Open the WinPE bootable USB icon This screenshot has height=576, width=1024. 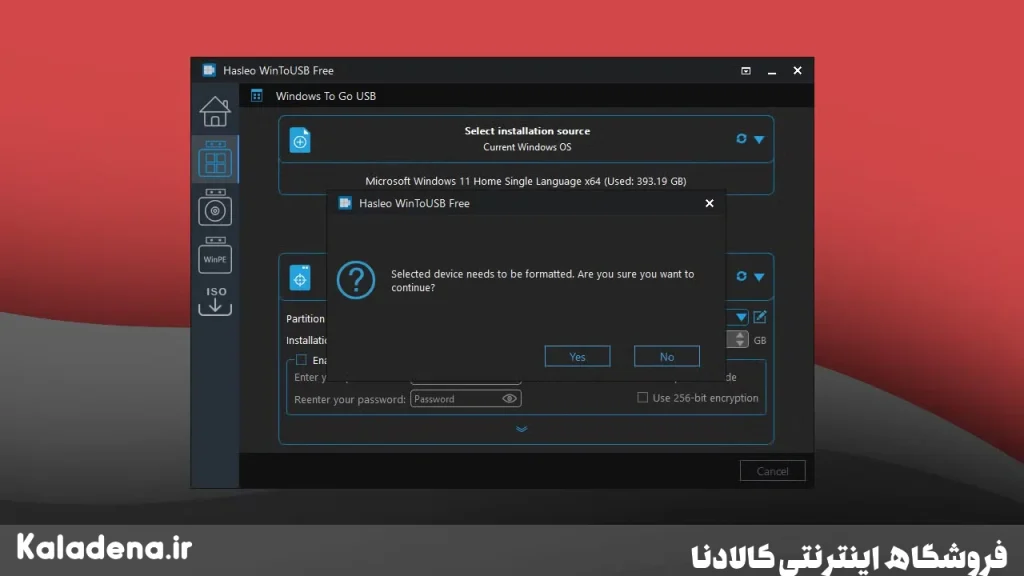tap(215, 255)
